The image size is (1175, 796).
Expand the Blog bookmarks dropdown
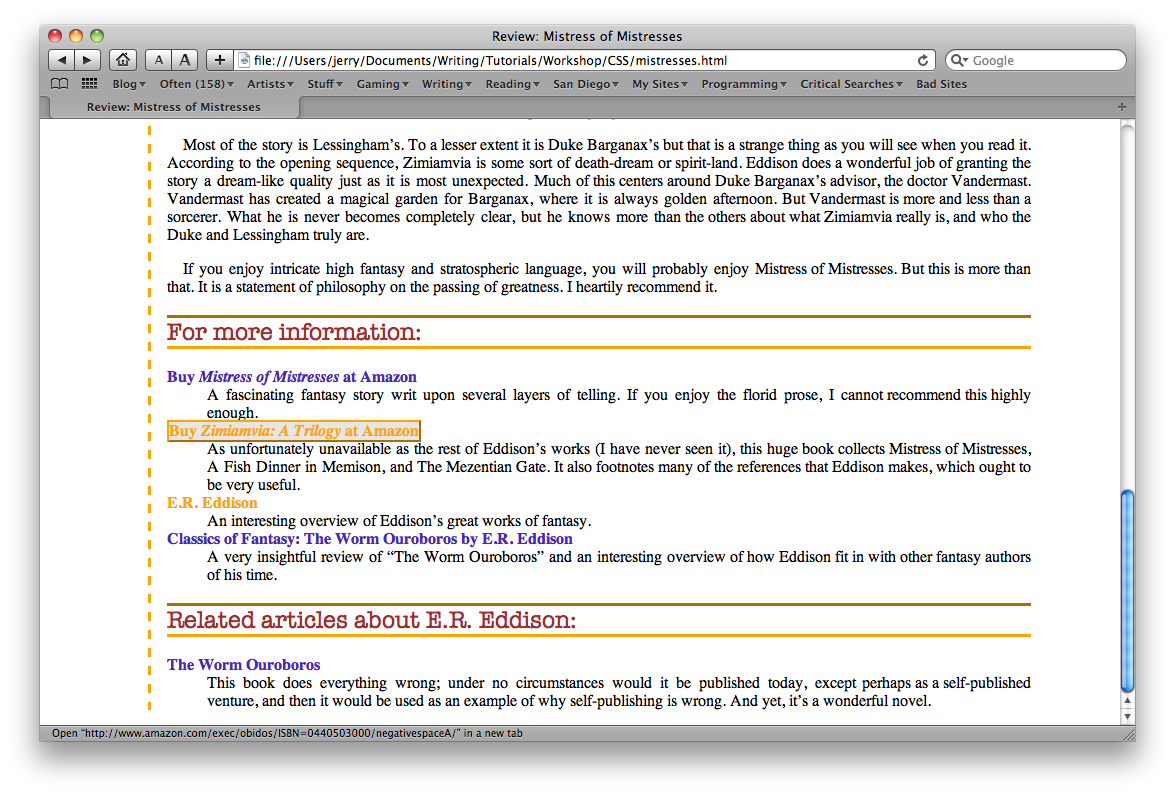tap(129, 84)
